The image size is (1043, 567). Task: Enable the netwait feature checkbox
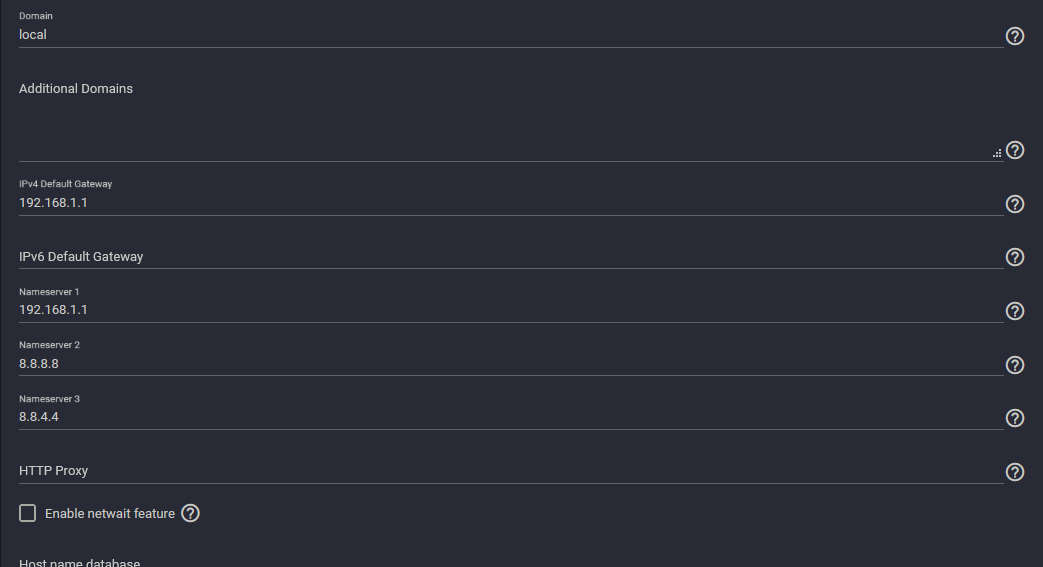(27, 513)
